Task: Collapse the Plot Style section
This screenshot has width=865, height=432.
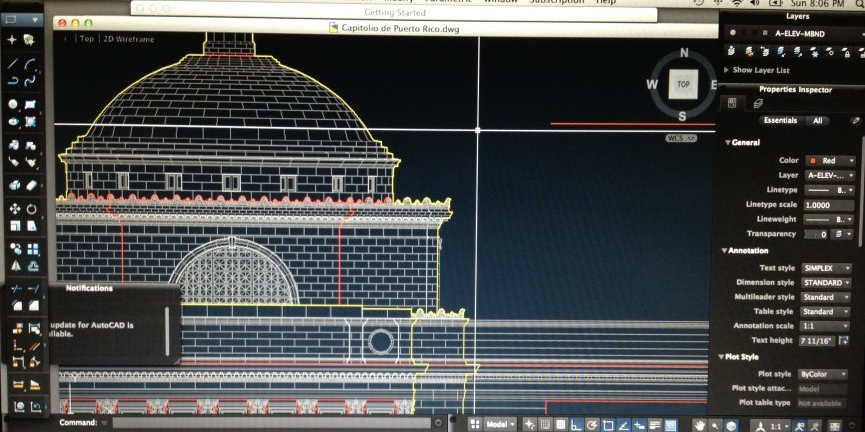Action: point(722,357)
